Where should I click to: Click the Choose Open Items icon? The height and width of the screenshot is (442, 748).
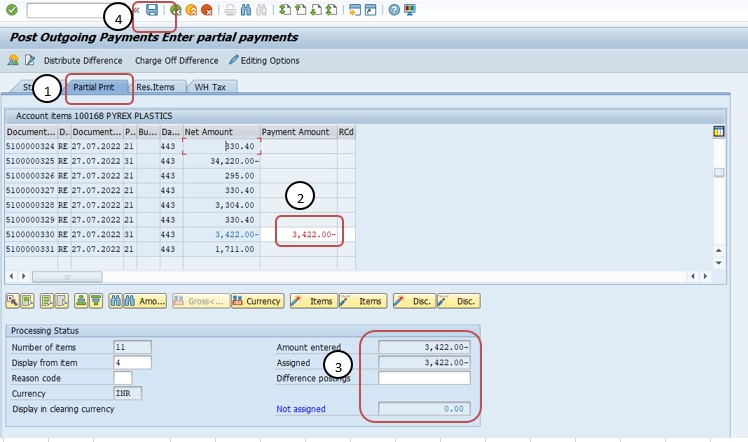[x=13, y=60]
